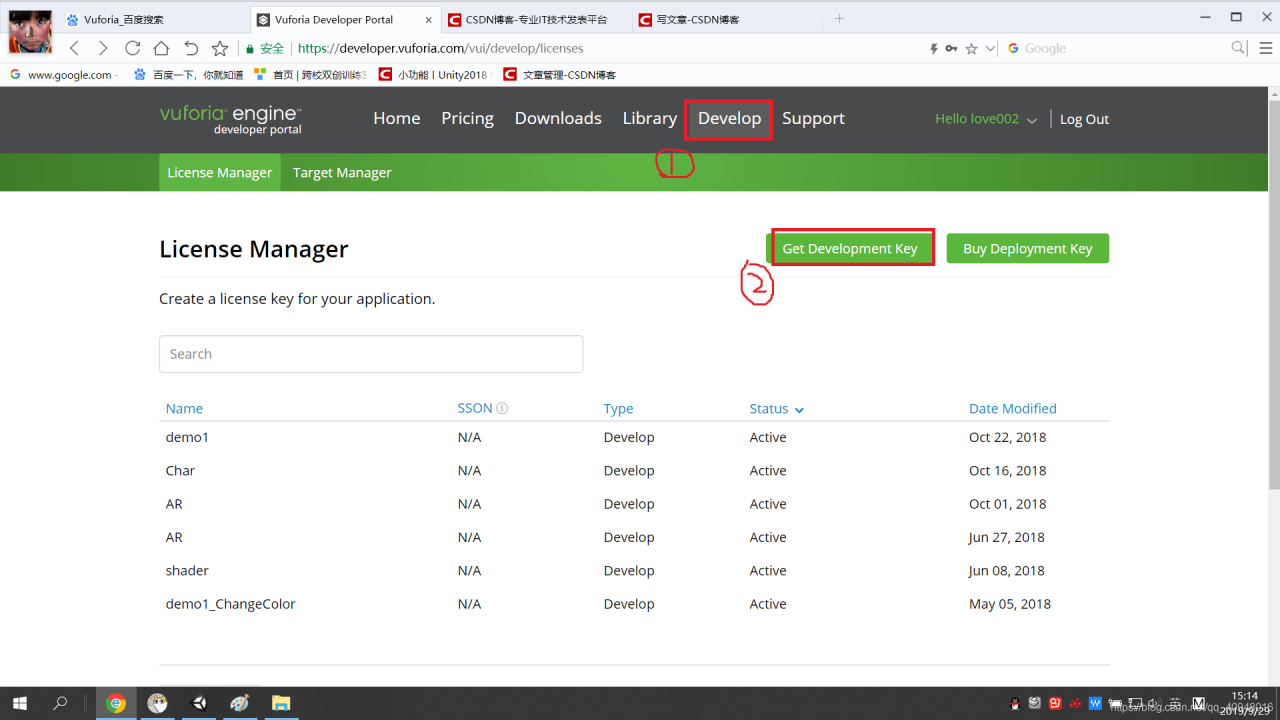
Task: Open the shader license
Action: 187,570
